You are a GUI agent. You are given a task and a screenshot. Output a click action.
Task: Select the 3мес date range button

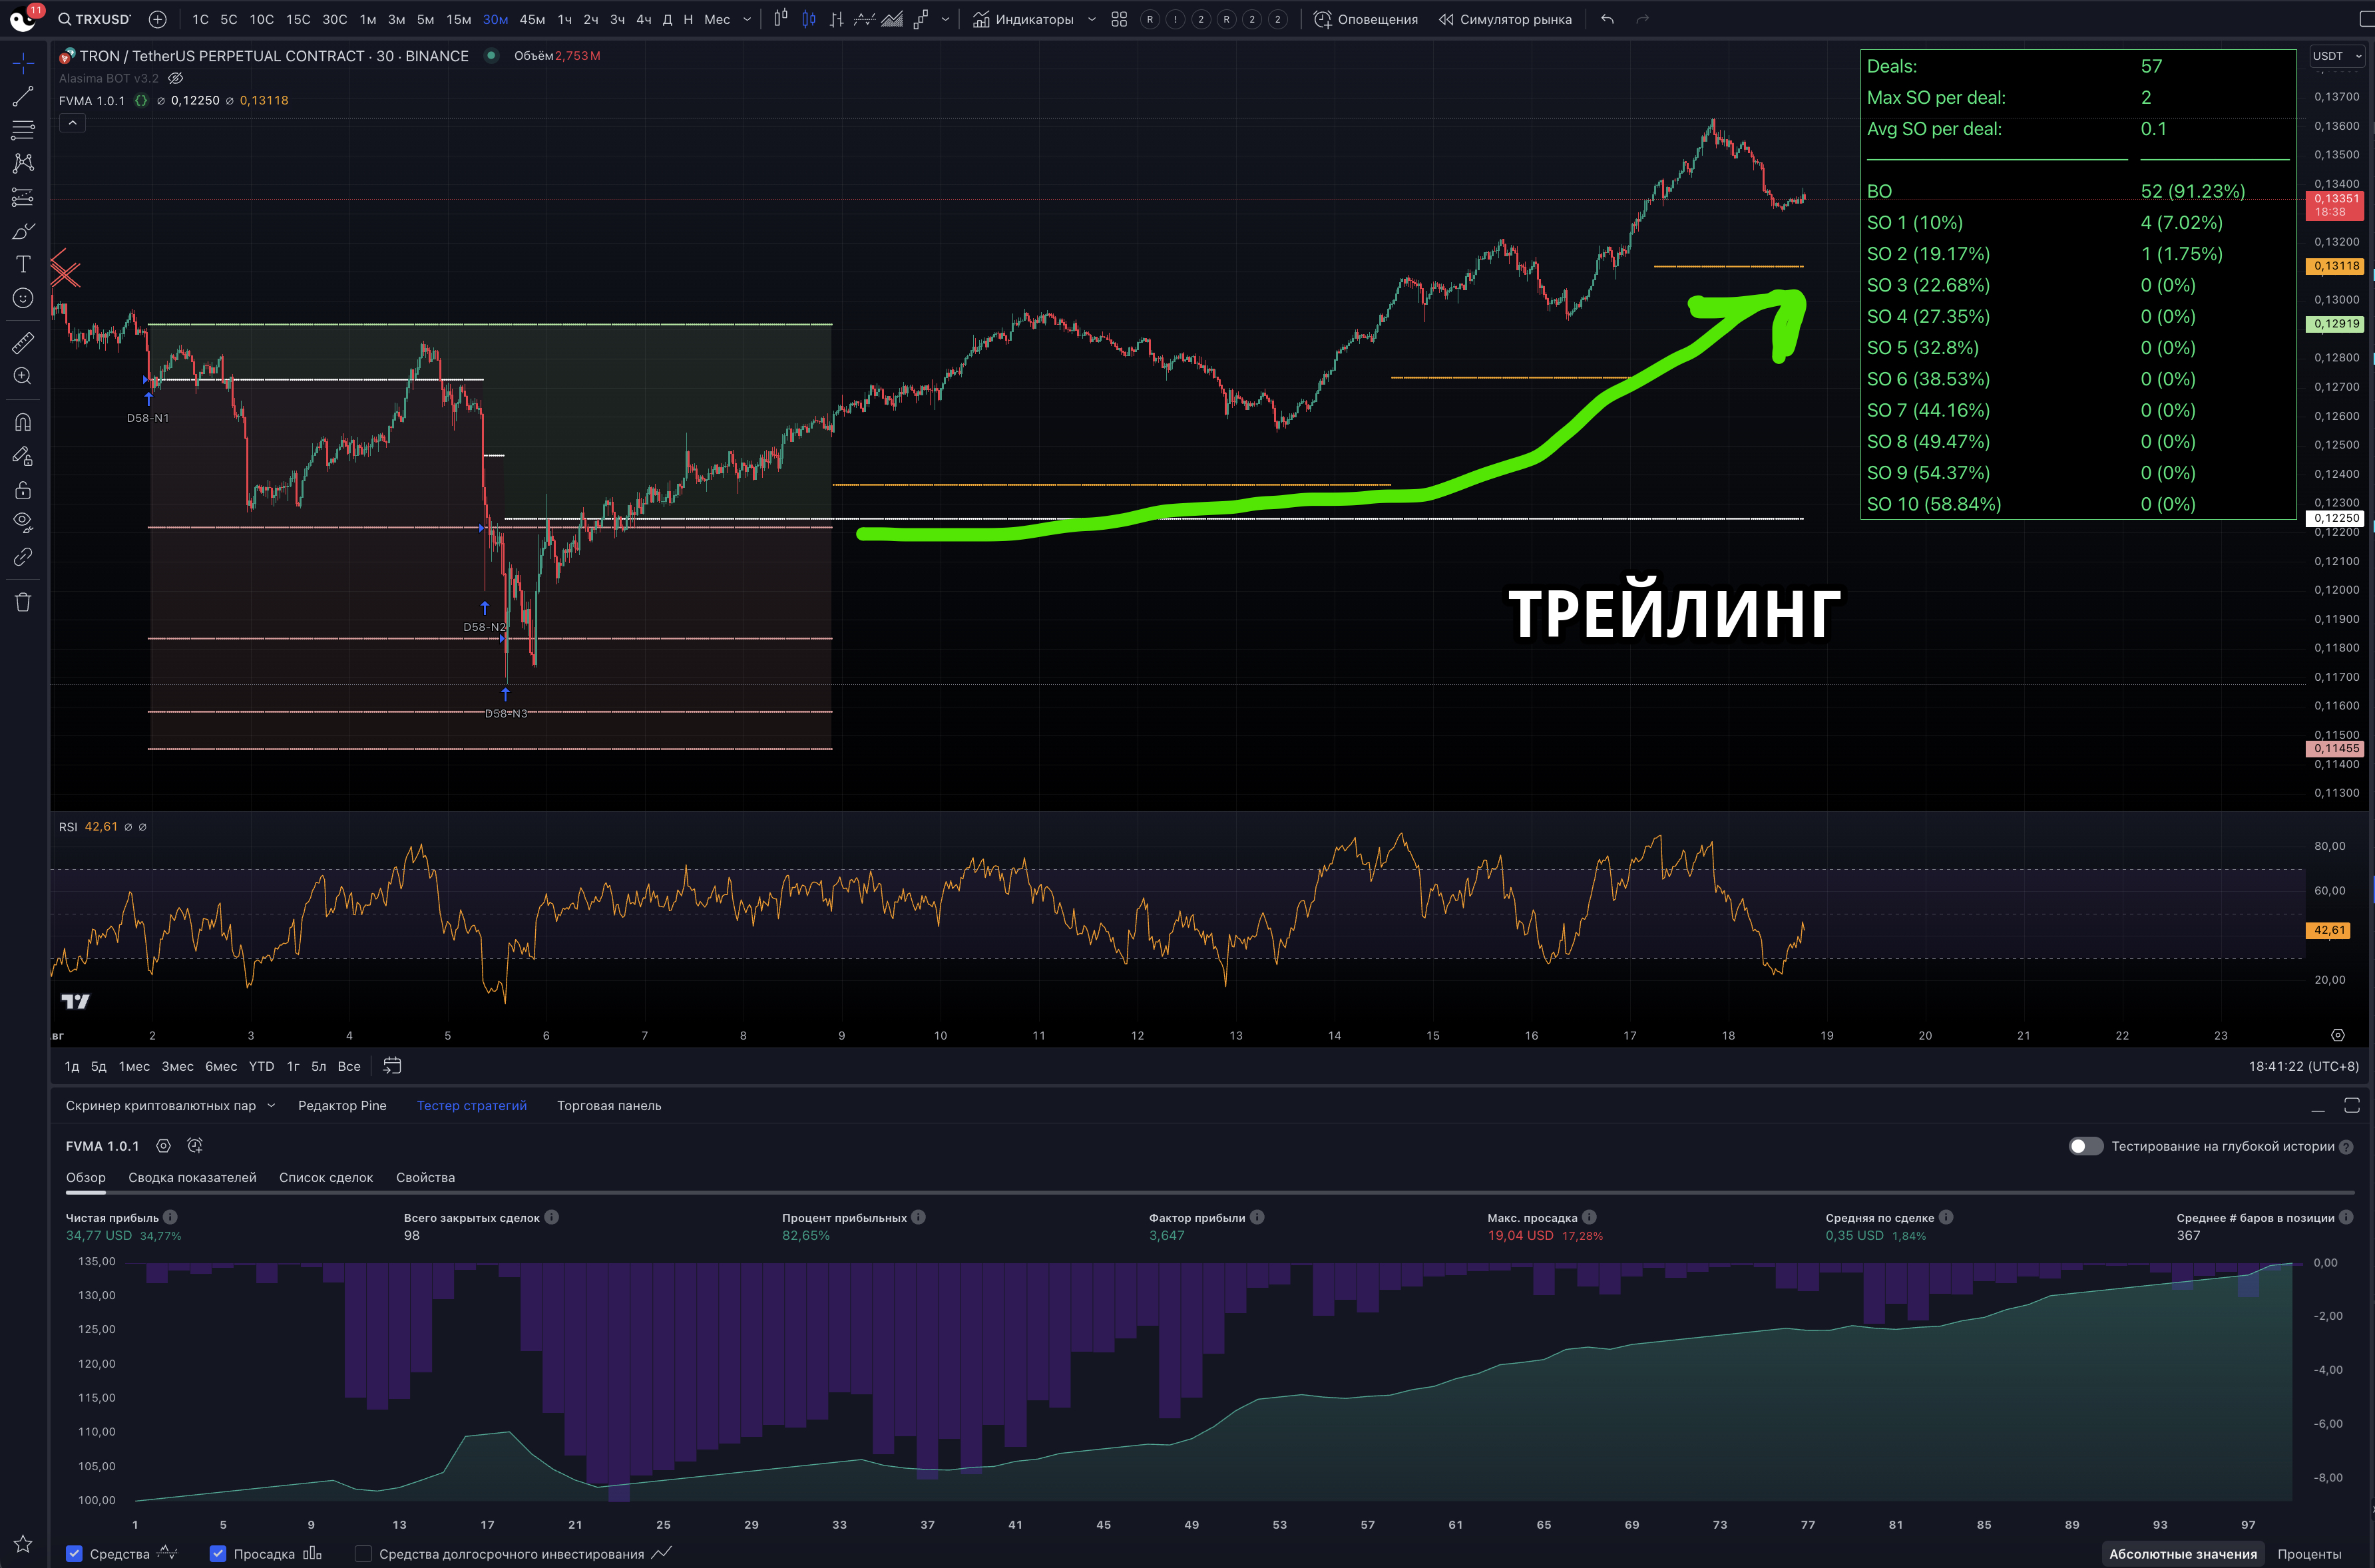[177, 1066]
